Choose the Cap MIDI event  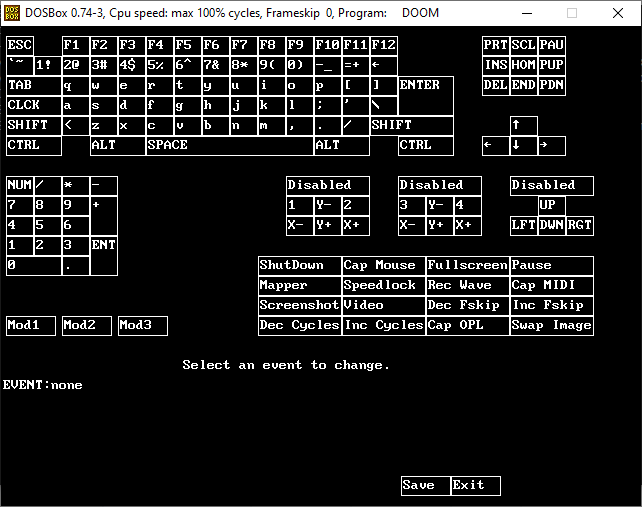[x=552, y=286]
